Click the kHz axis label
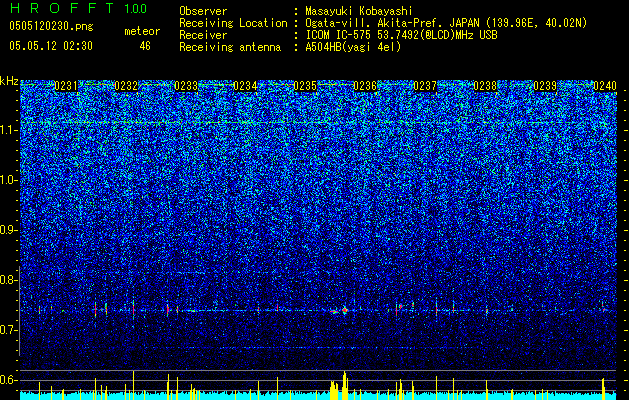This screenshot has height=400, width=629. (x=9, y=81)
